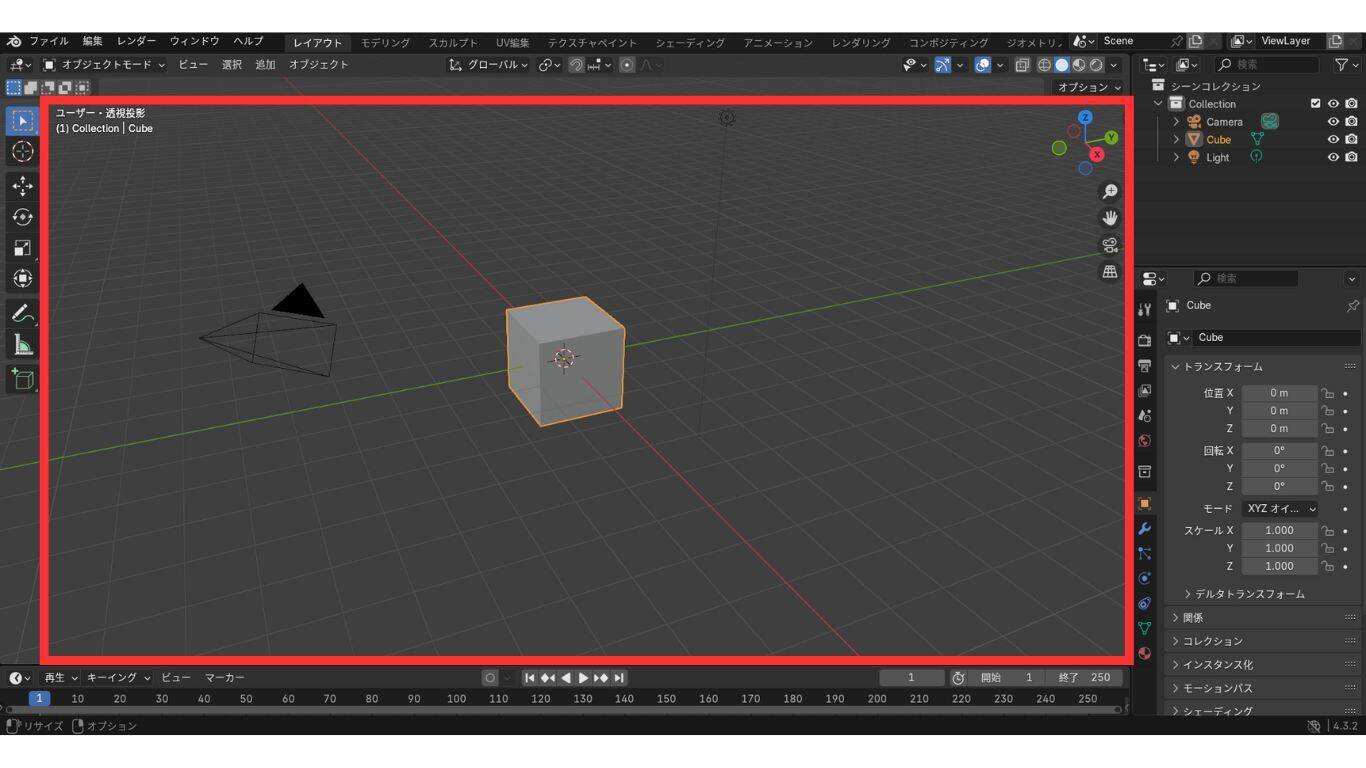Switch to the モデリング workspace tab
This screenshot has width=1366, height=768.
(x=385, y=43)
